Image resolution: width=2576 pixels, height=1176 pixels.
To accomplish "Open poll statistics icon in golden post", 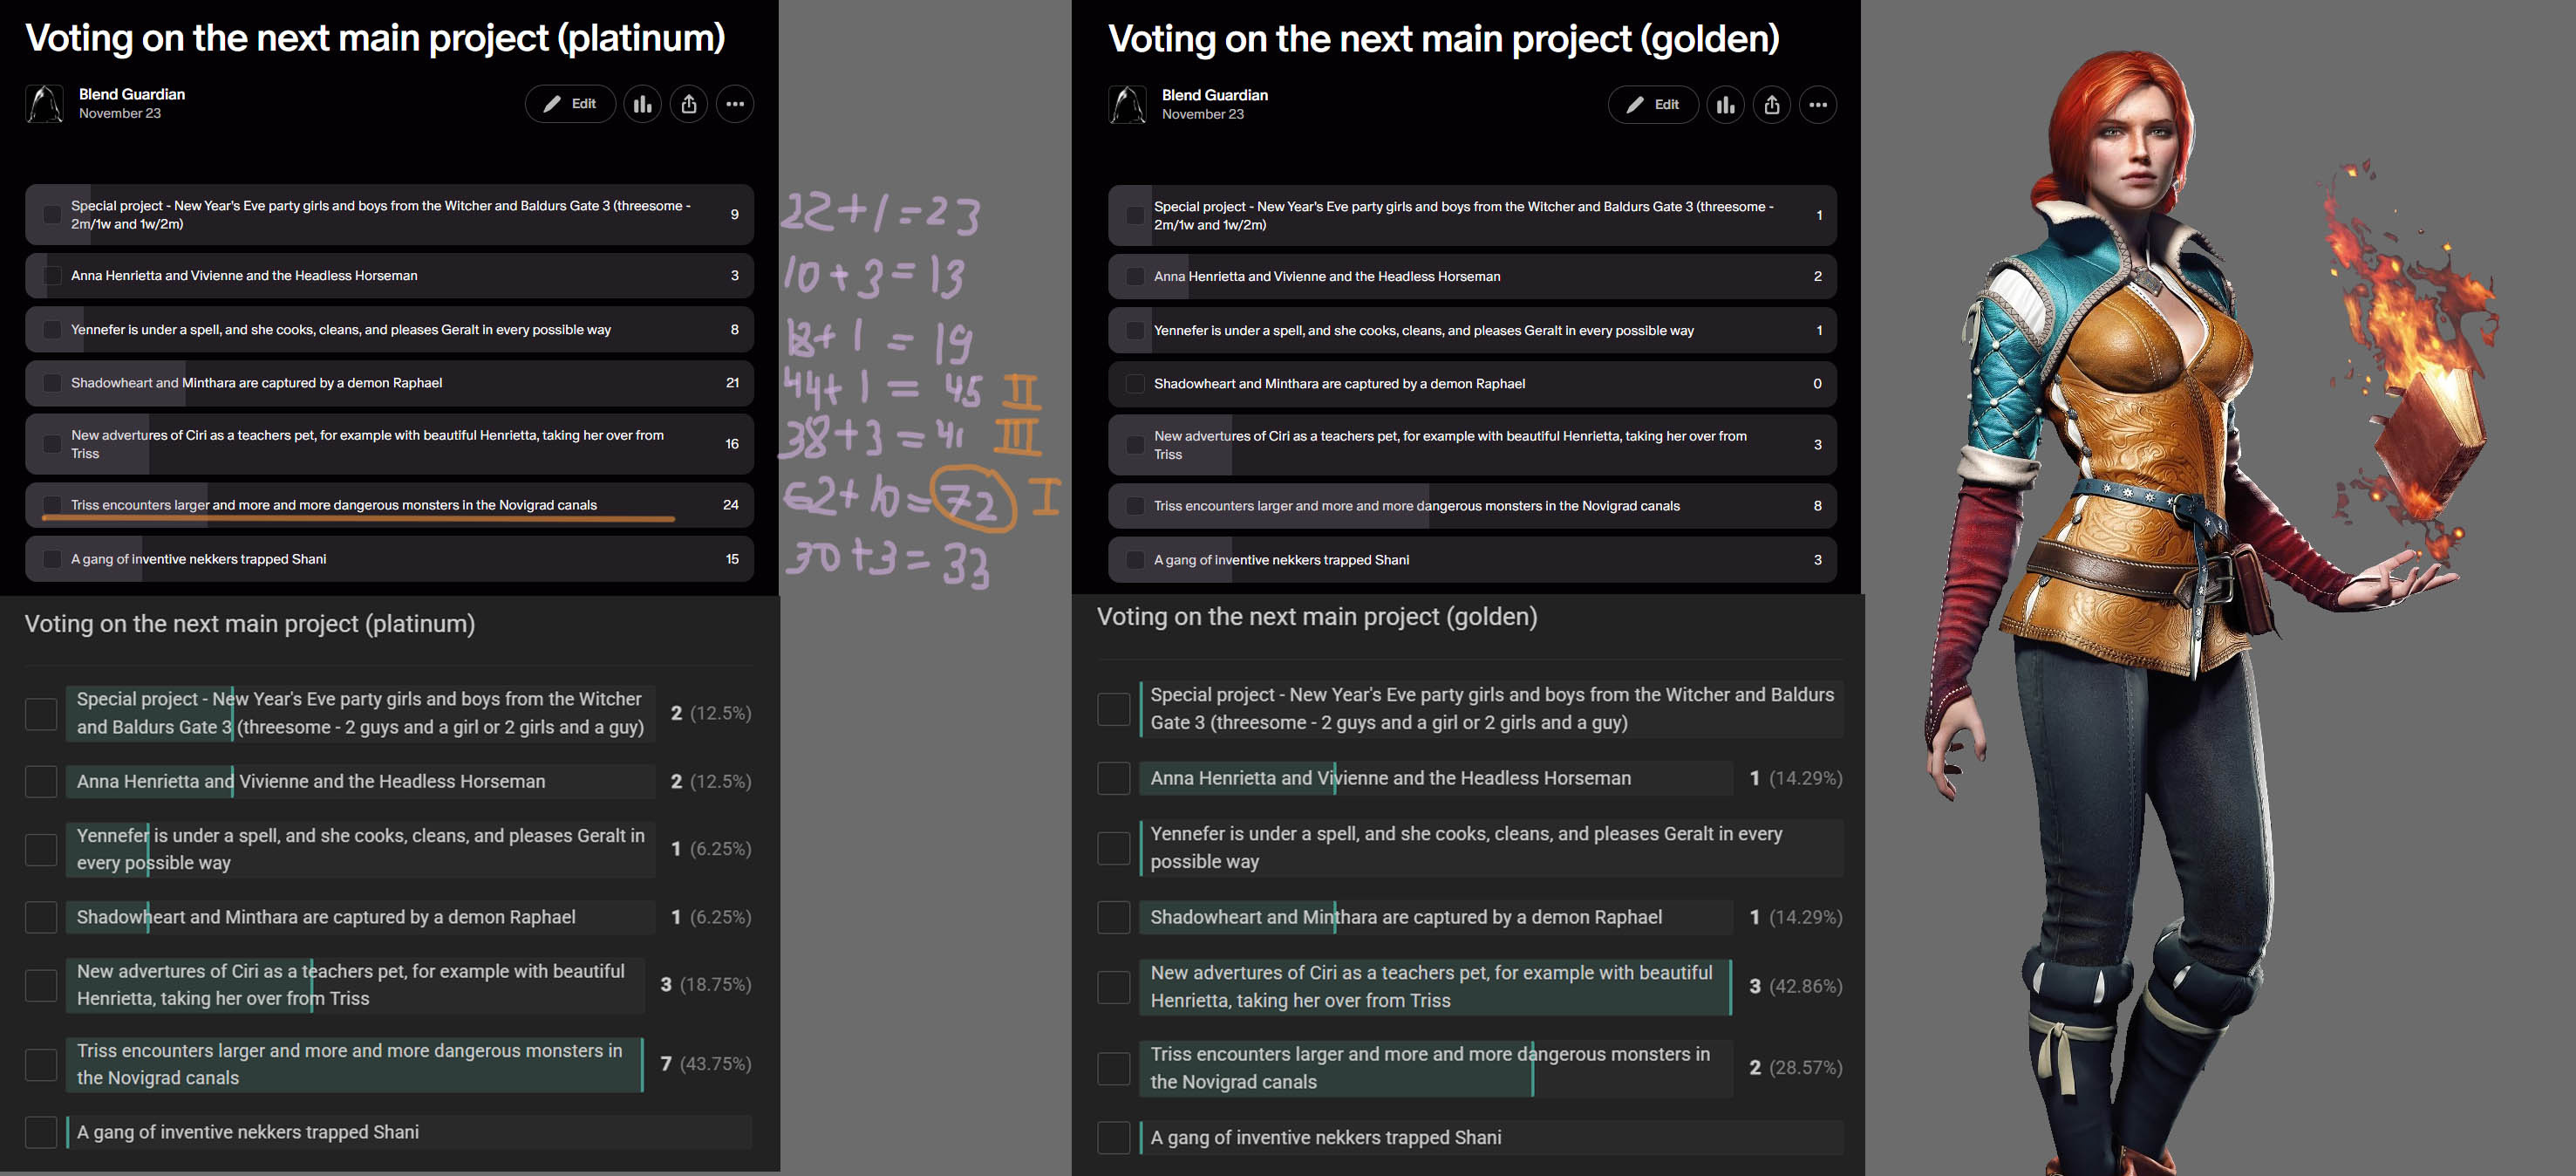I will pos(1725,105).
